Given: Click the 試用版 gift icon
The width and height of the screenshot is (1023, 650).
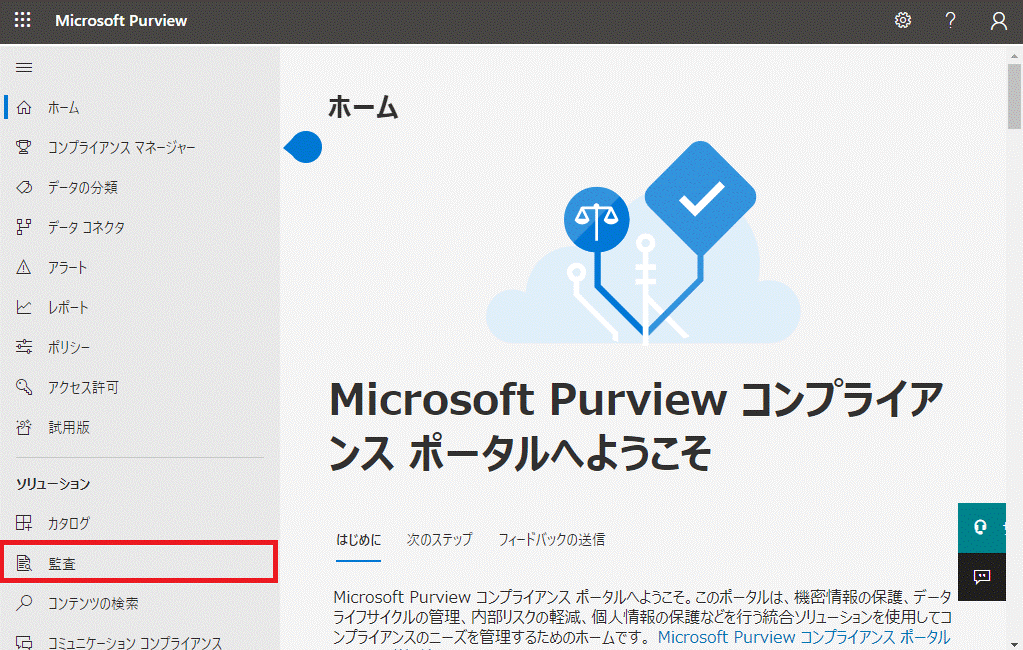Looking at the screenshot, I should point(24,427).
